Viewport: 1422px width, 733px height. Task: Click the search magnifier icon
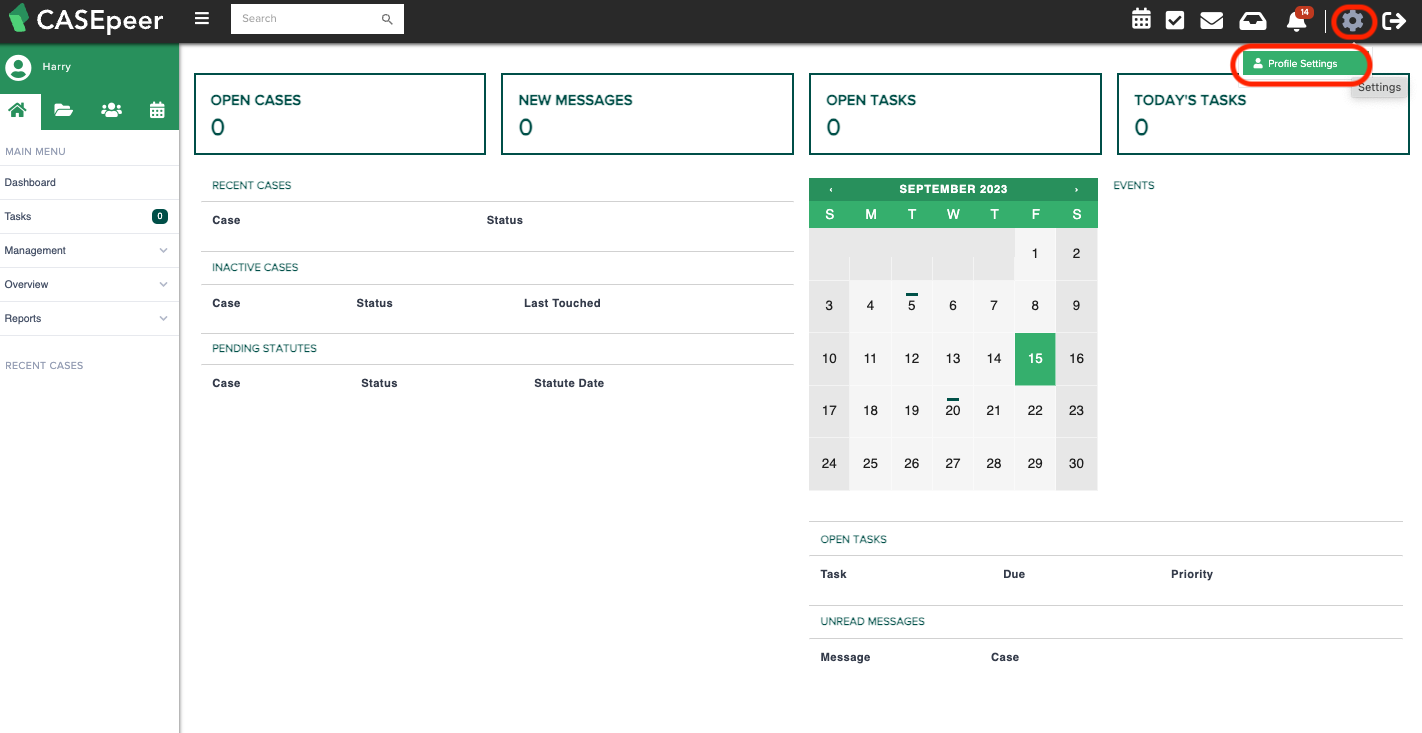[388, 19]
